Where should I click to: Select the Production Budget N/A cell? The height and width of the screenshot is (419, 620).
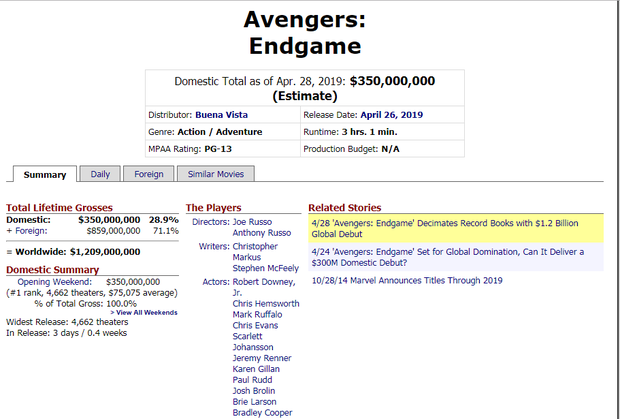[x=382, y=149]
